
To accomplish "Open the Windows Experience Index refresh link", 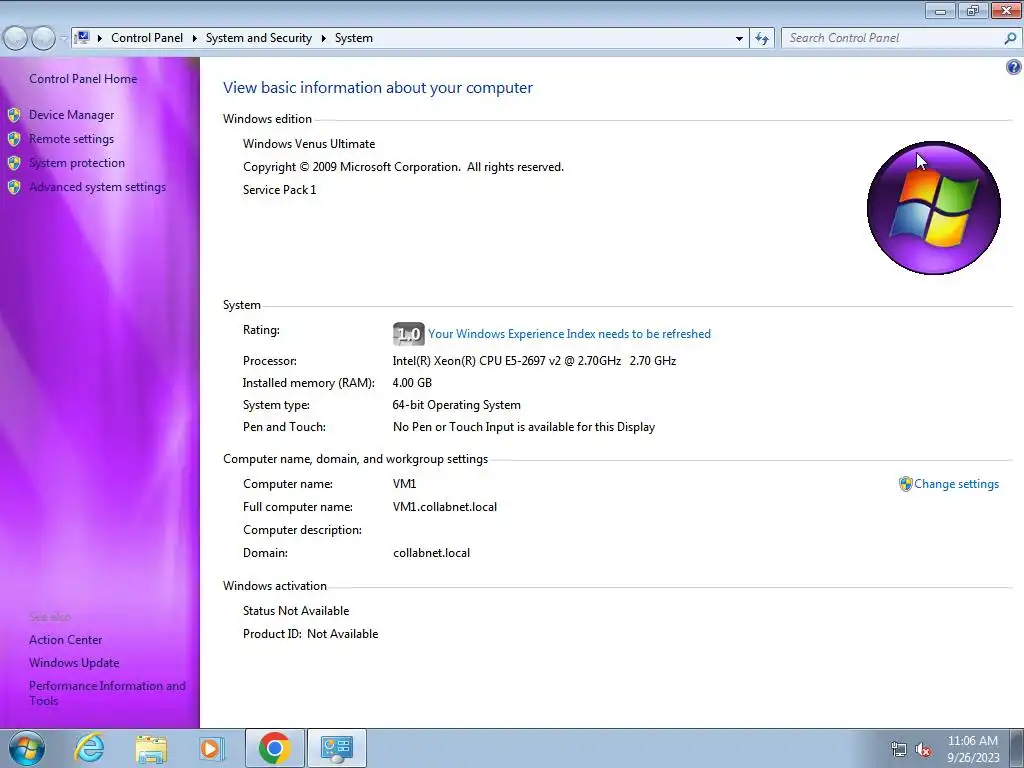I will coord(569,334).
